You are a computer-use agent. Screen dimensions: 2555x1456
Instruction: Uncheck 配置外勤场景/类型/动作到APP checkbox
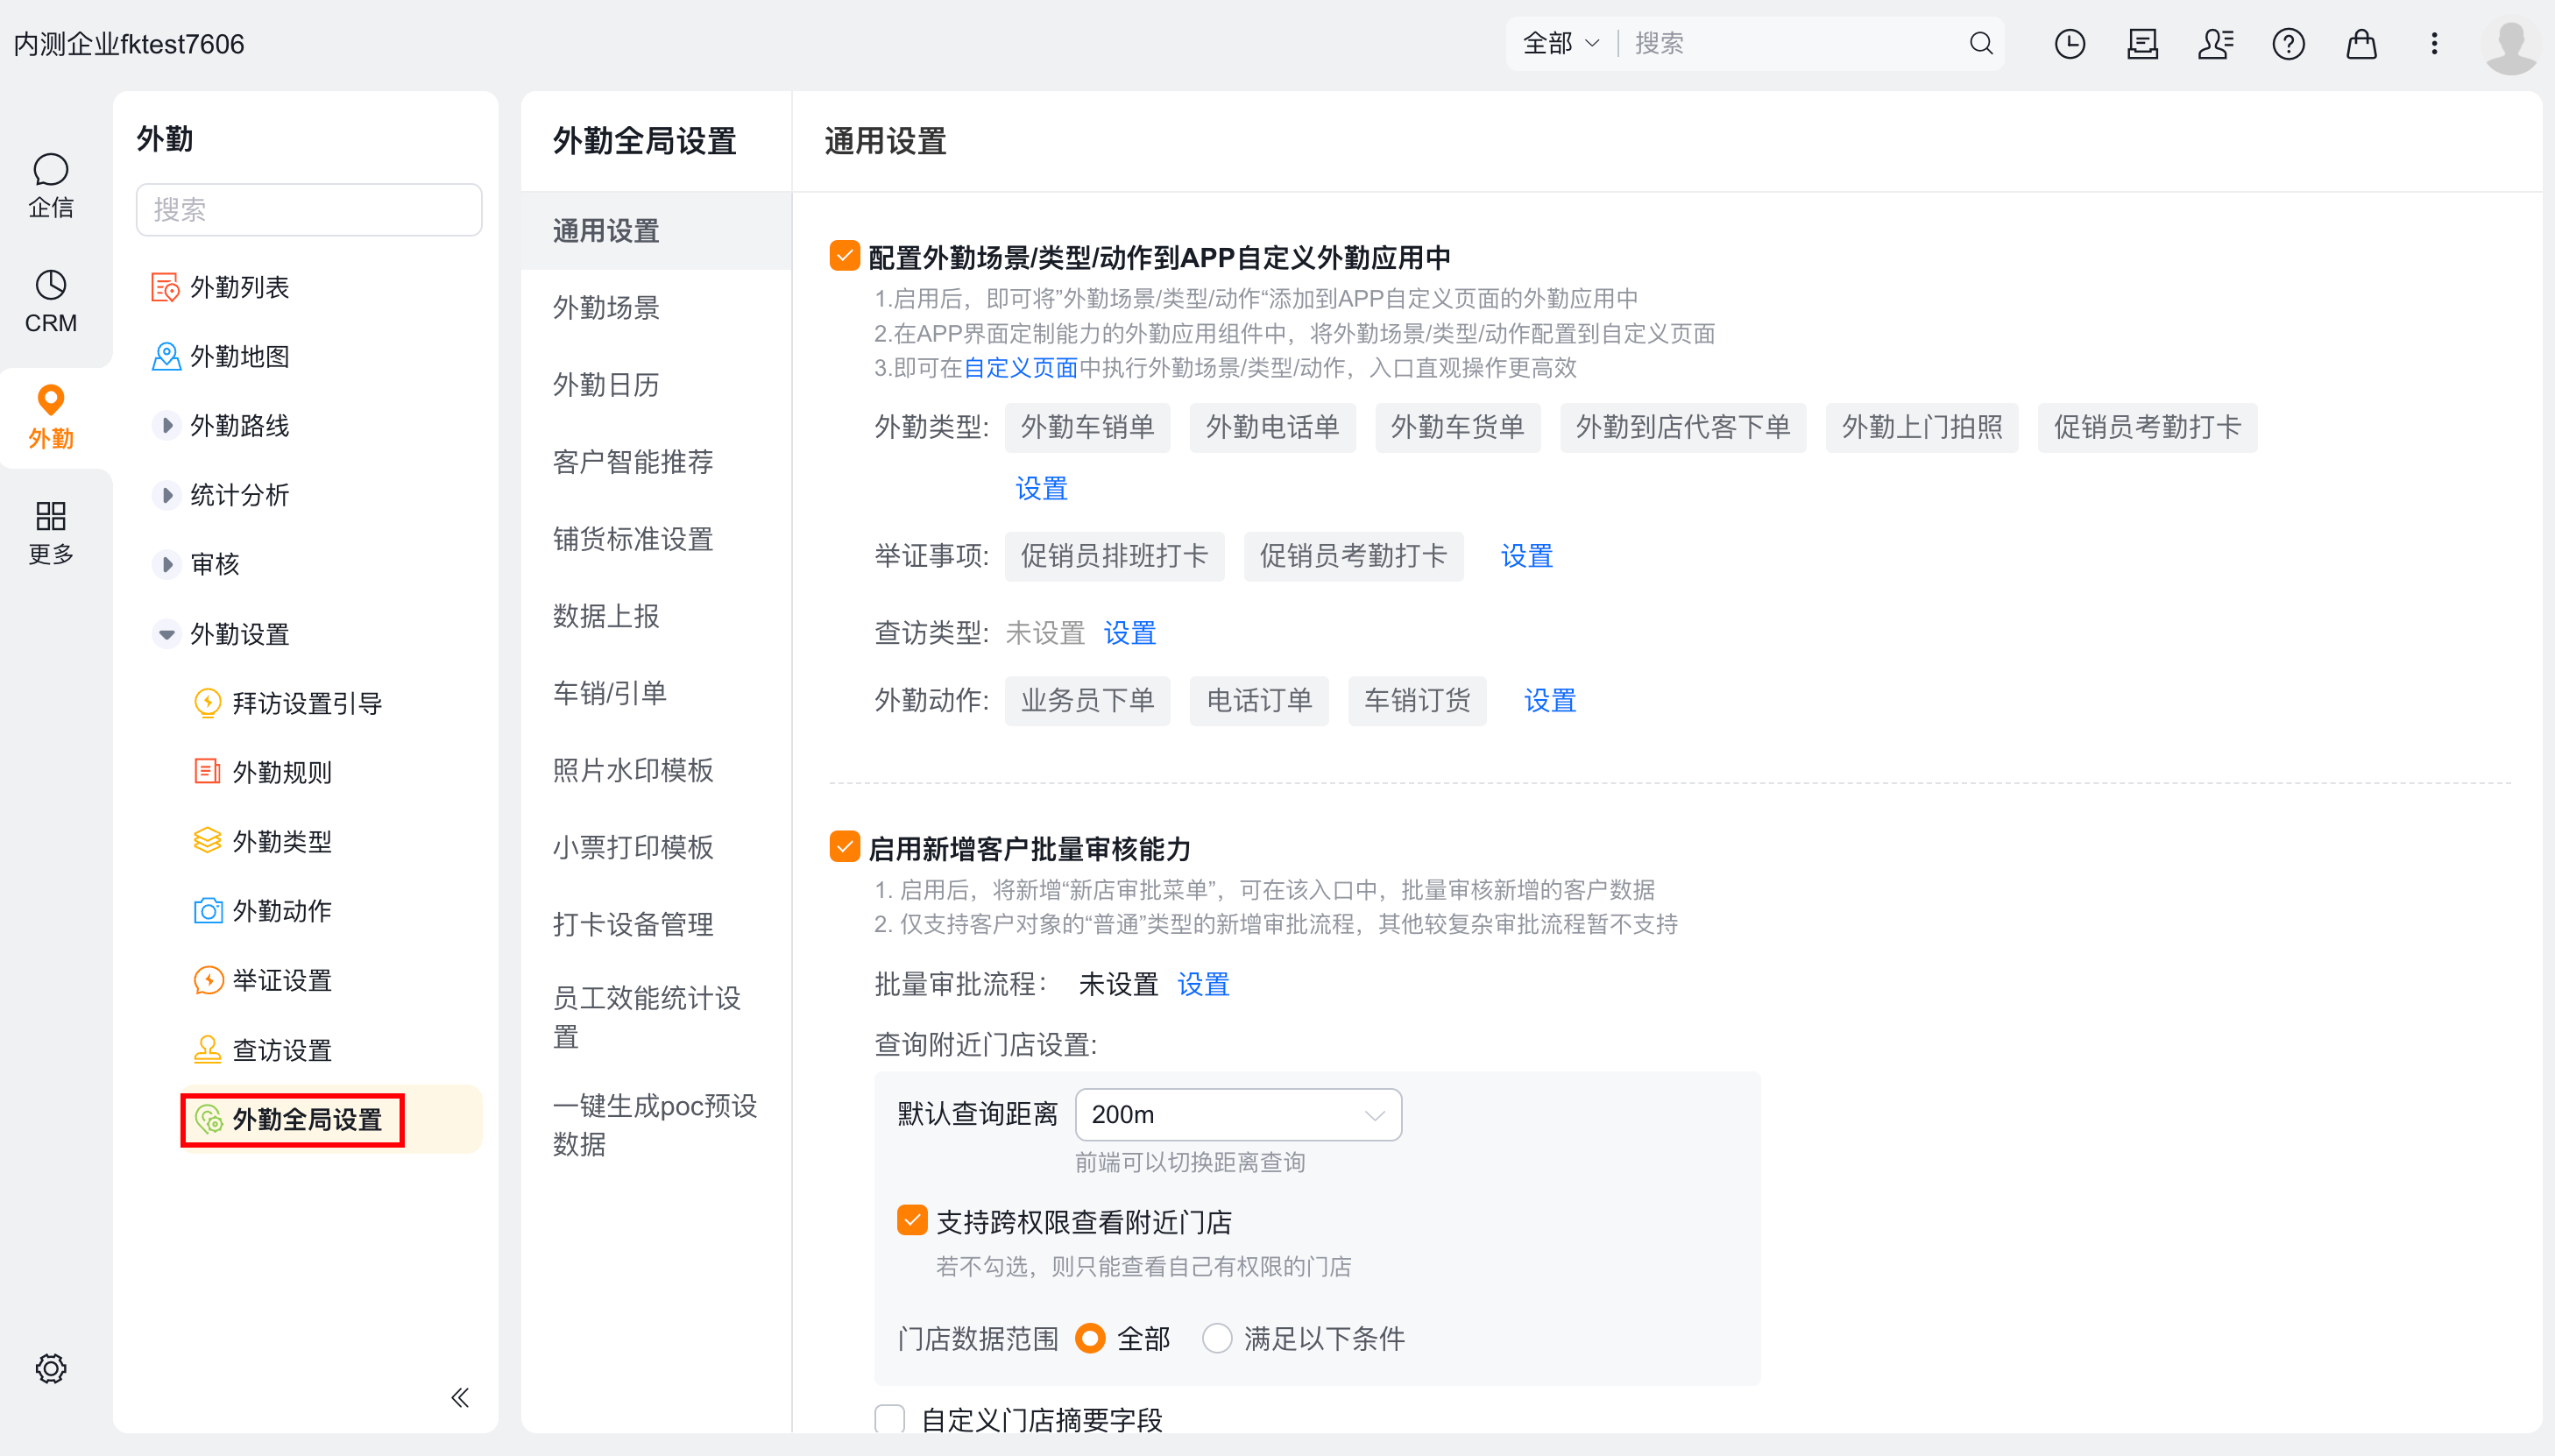click(x=844, y=256)
